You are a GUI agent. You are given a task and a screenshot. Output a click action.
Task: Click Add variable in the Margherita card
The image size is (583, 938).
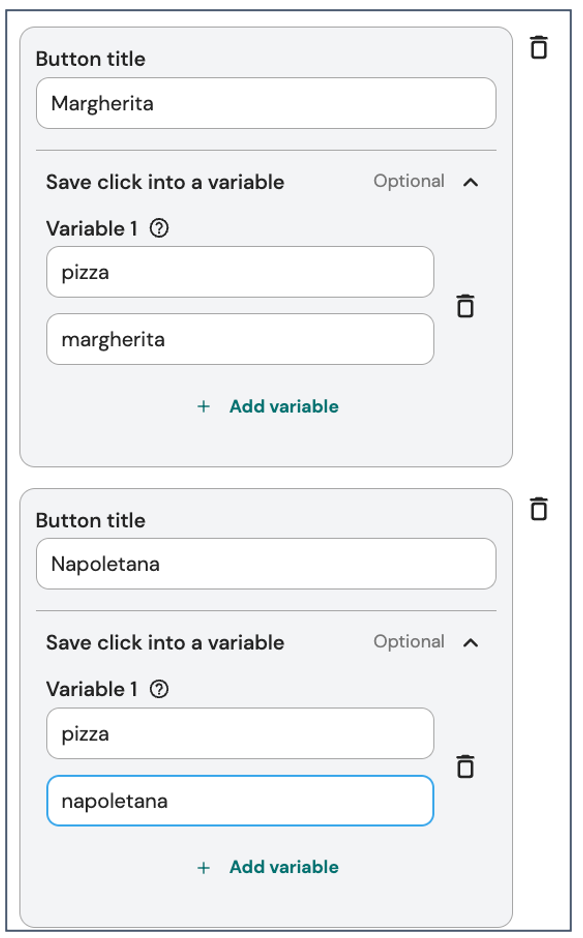click(x=284, y=407)
